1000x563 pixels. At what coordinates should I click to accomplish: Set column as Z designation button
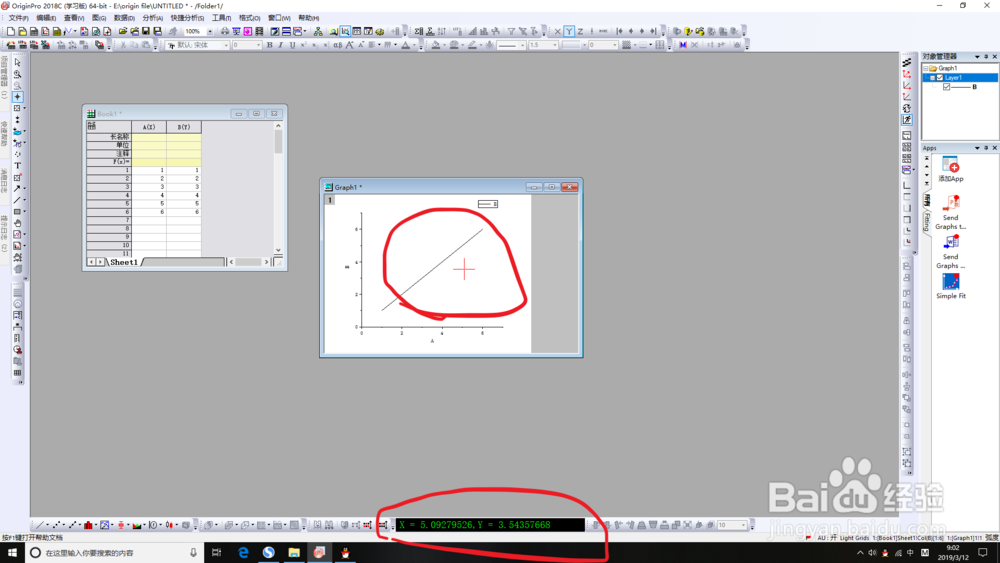(x=580, y=31)
